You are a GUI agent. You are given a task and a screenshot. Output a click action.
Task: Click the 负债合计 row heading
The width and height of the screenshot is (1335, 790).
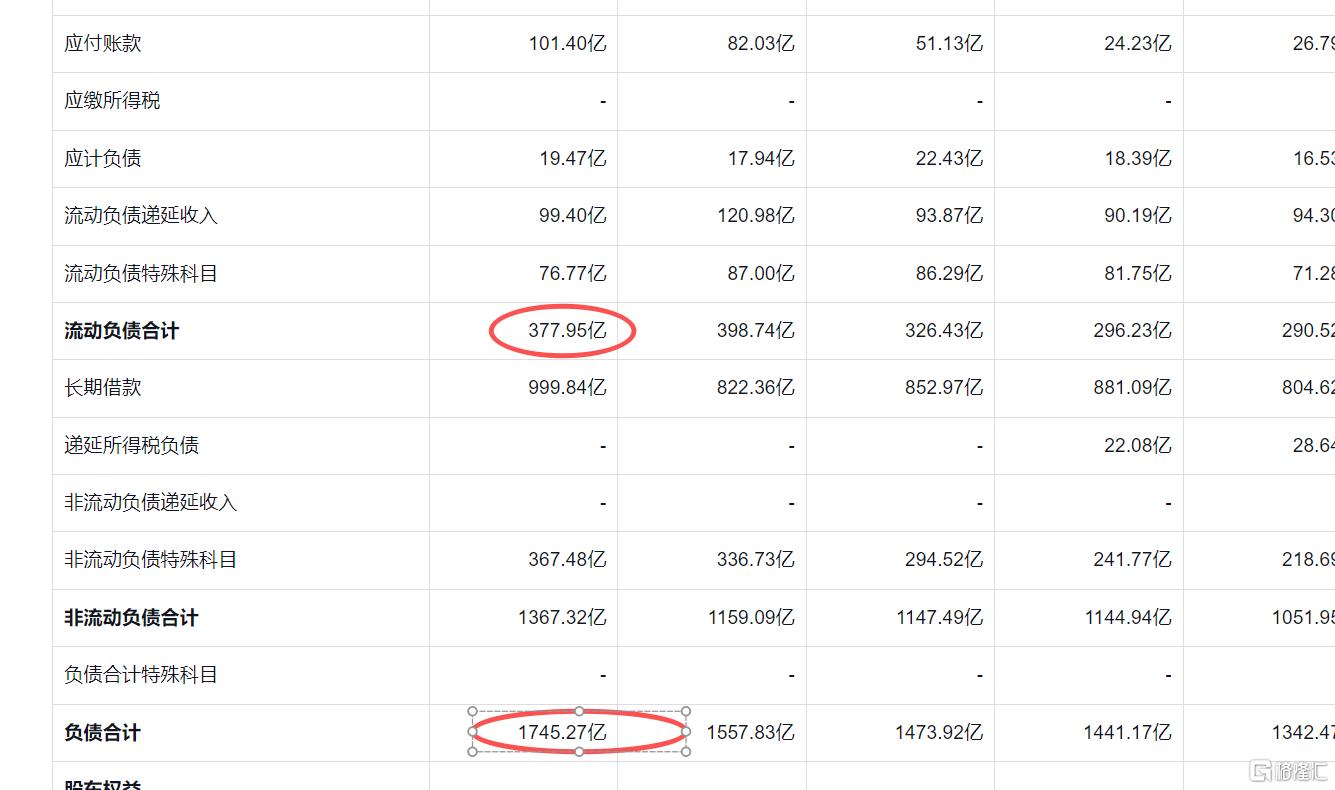(x=103, y=733)
